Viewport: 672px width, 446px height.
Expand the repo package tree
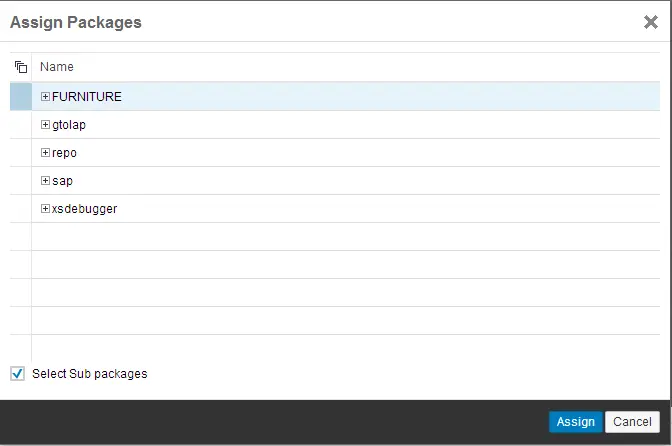45,153
